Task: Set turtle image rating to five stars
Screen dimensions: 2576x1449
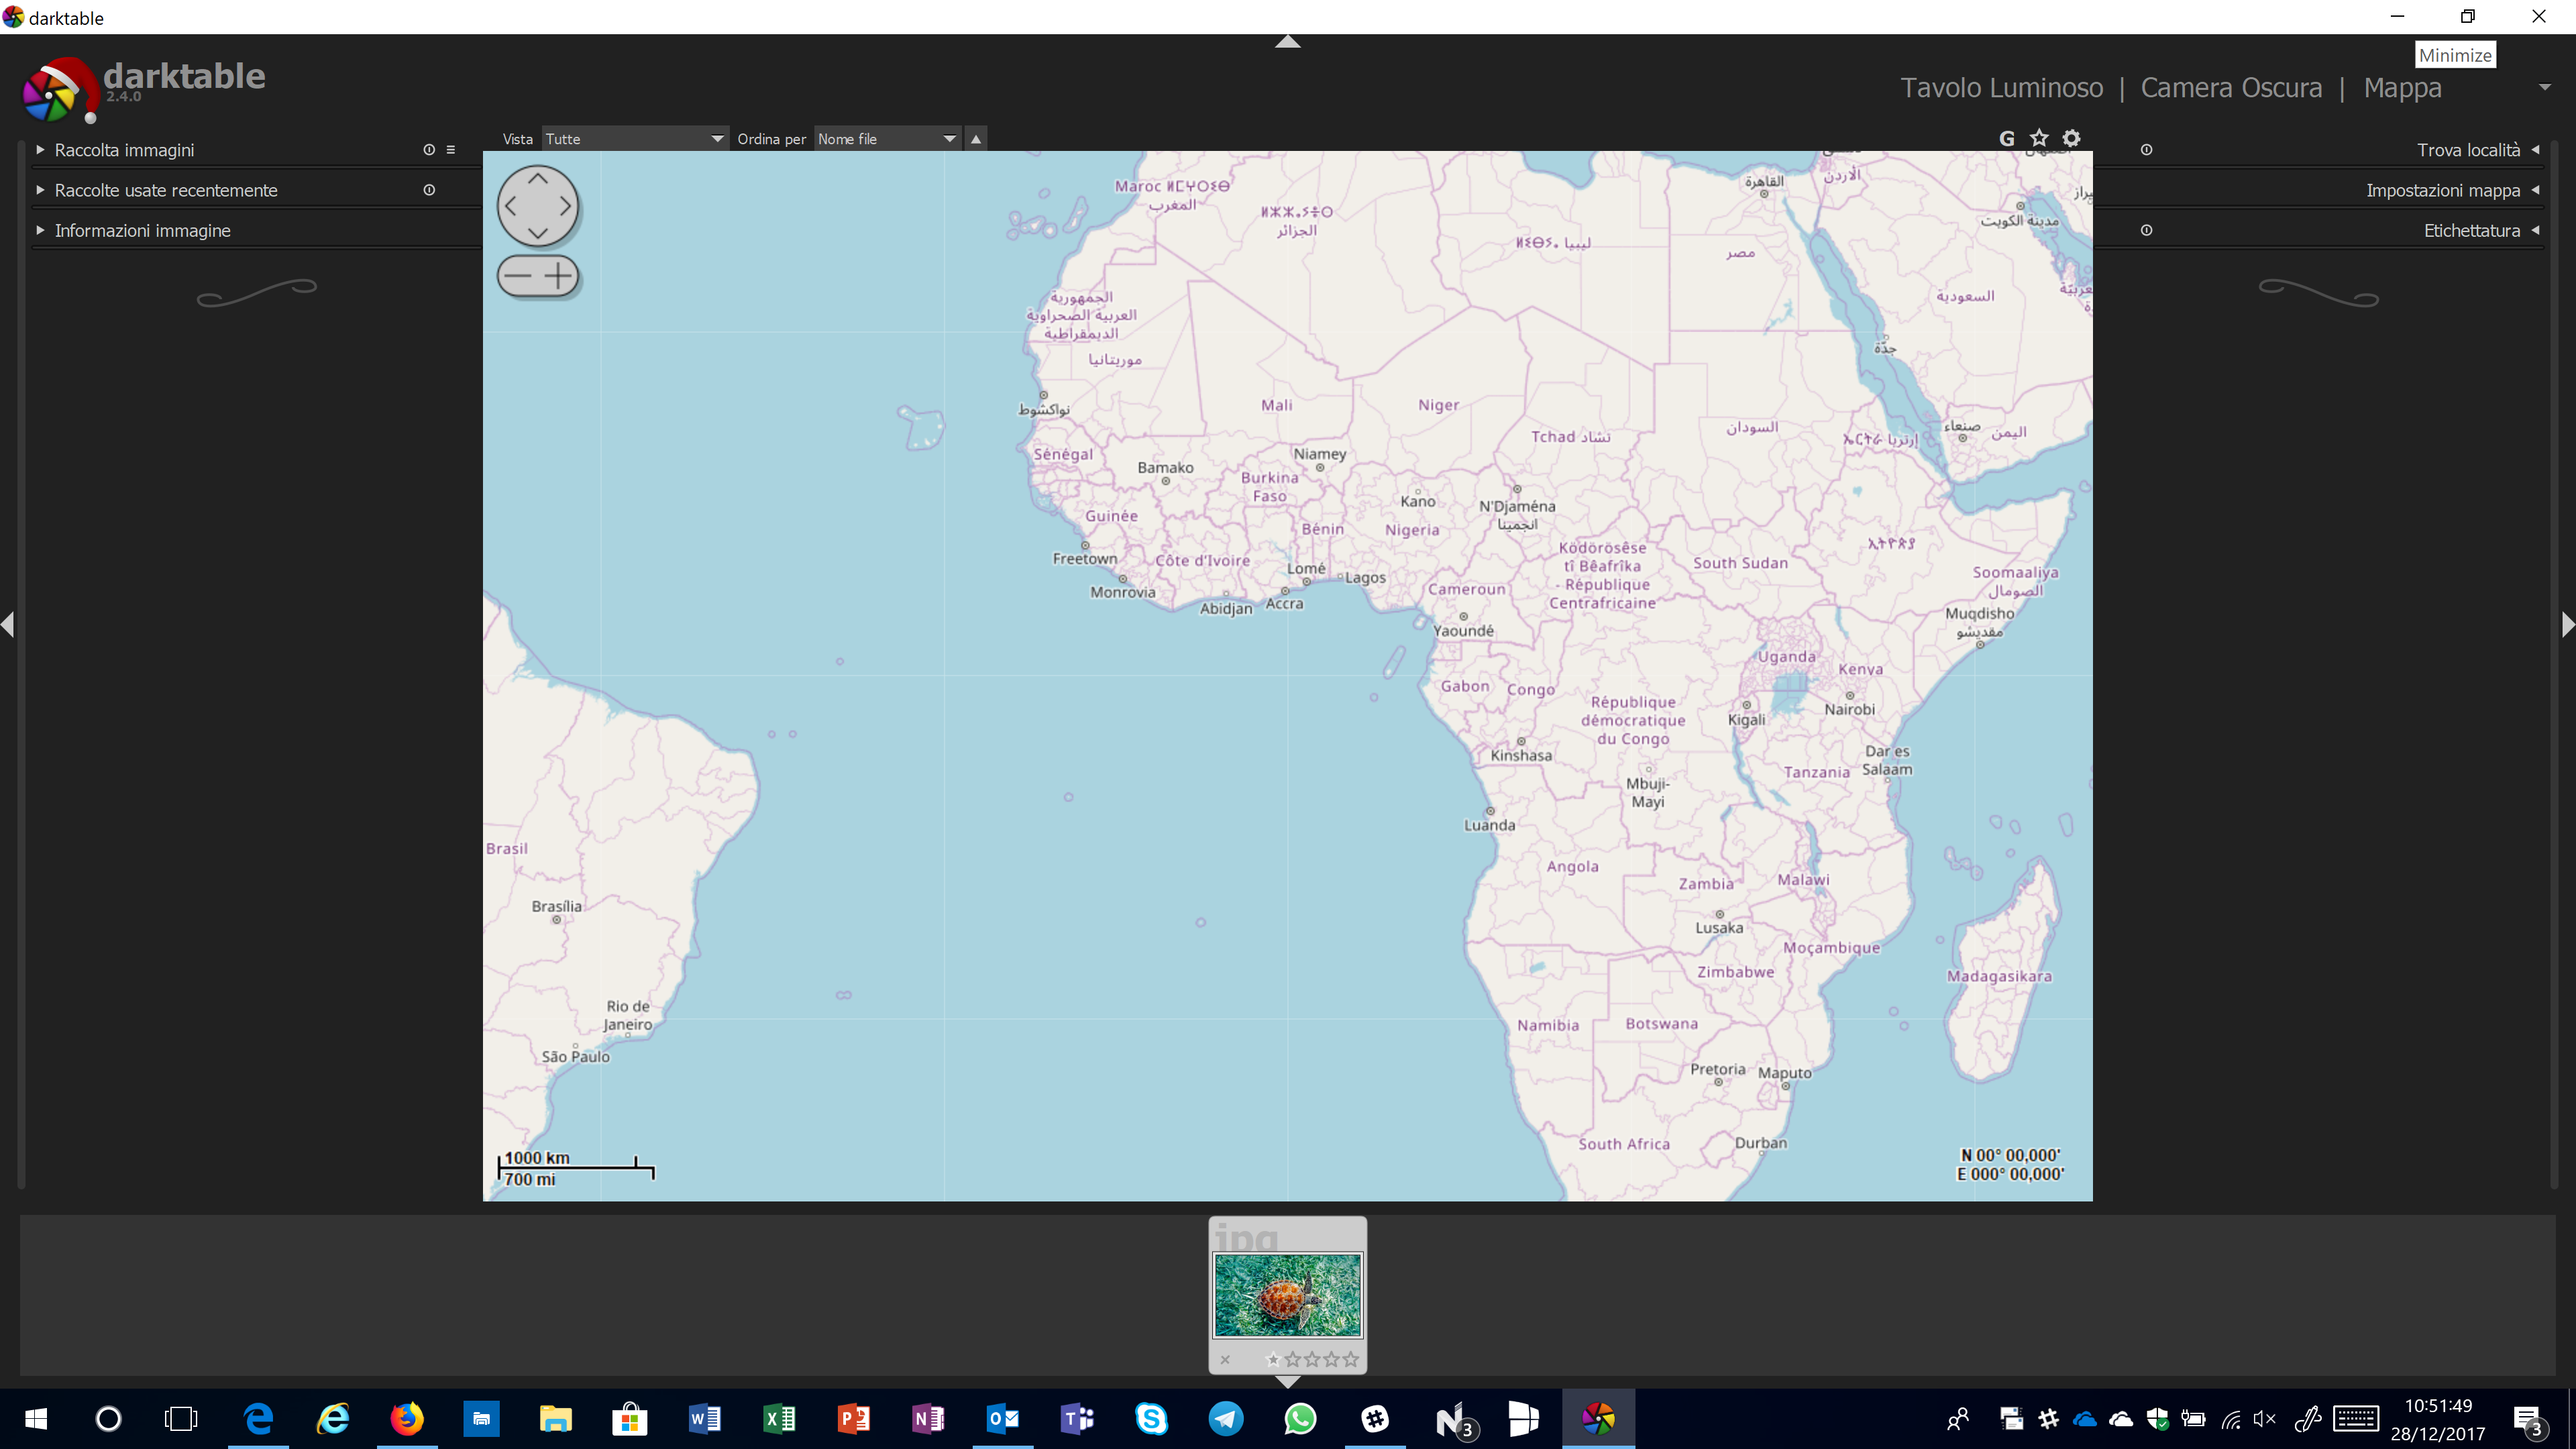Action: [x=1351, y=1359]
